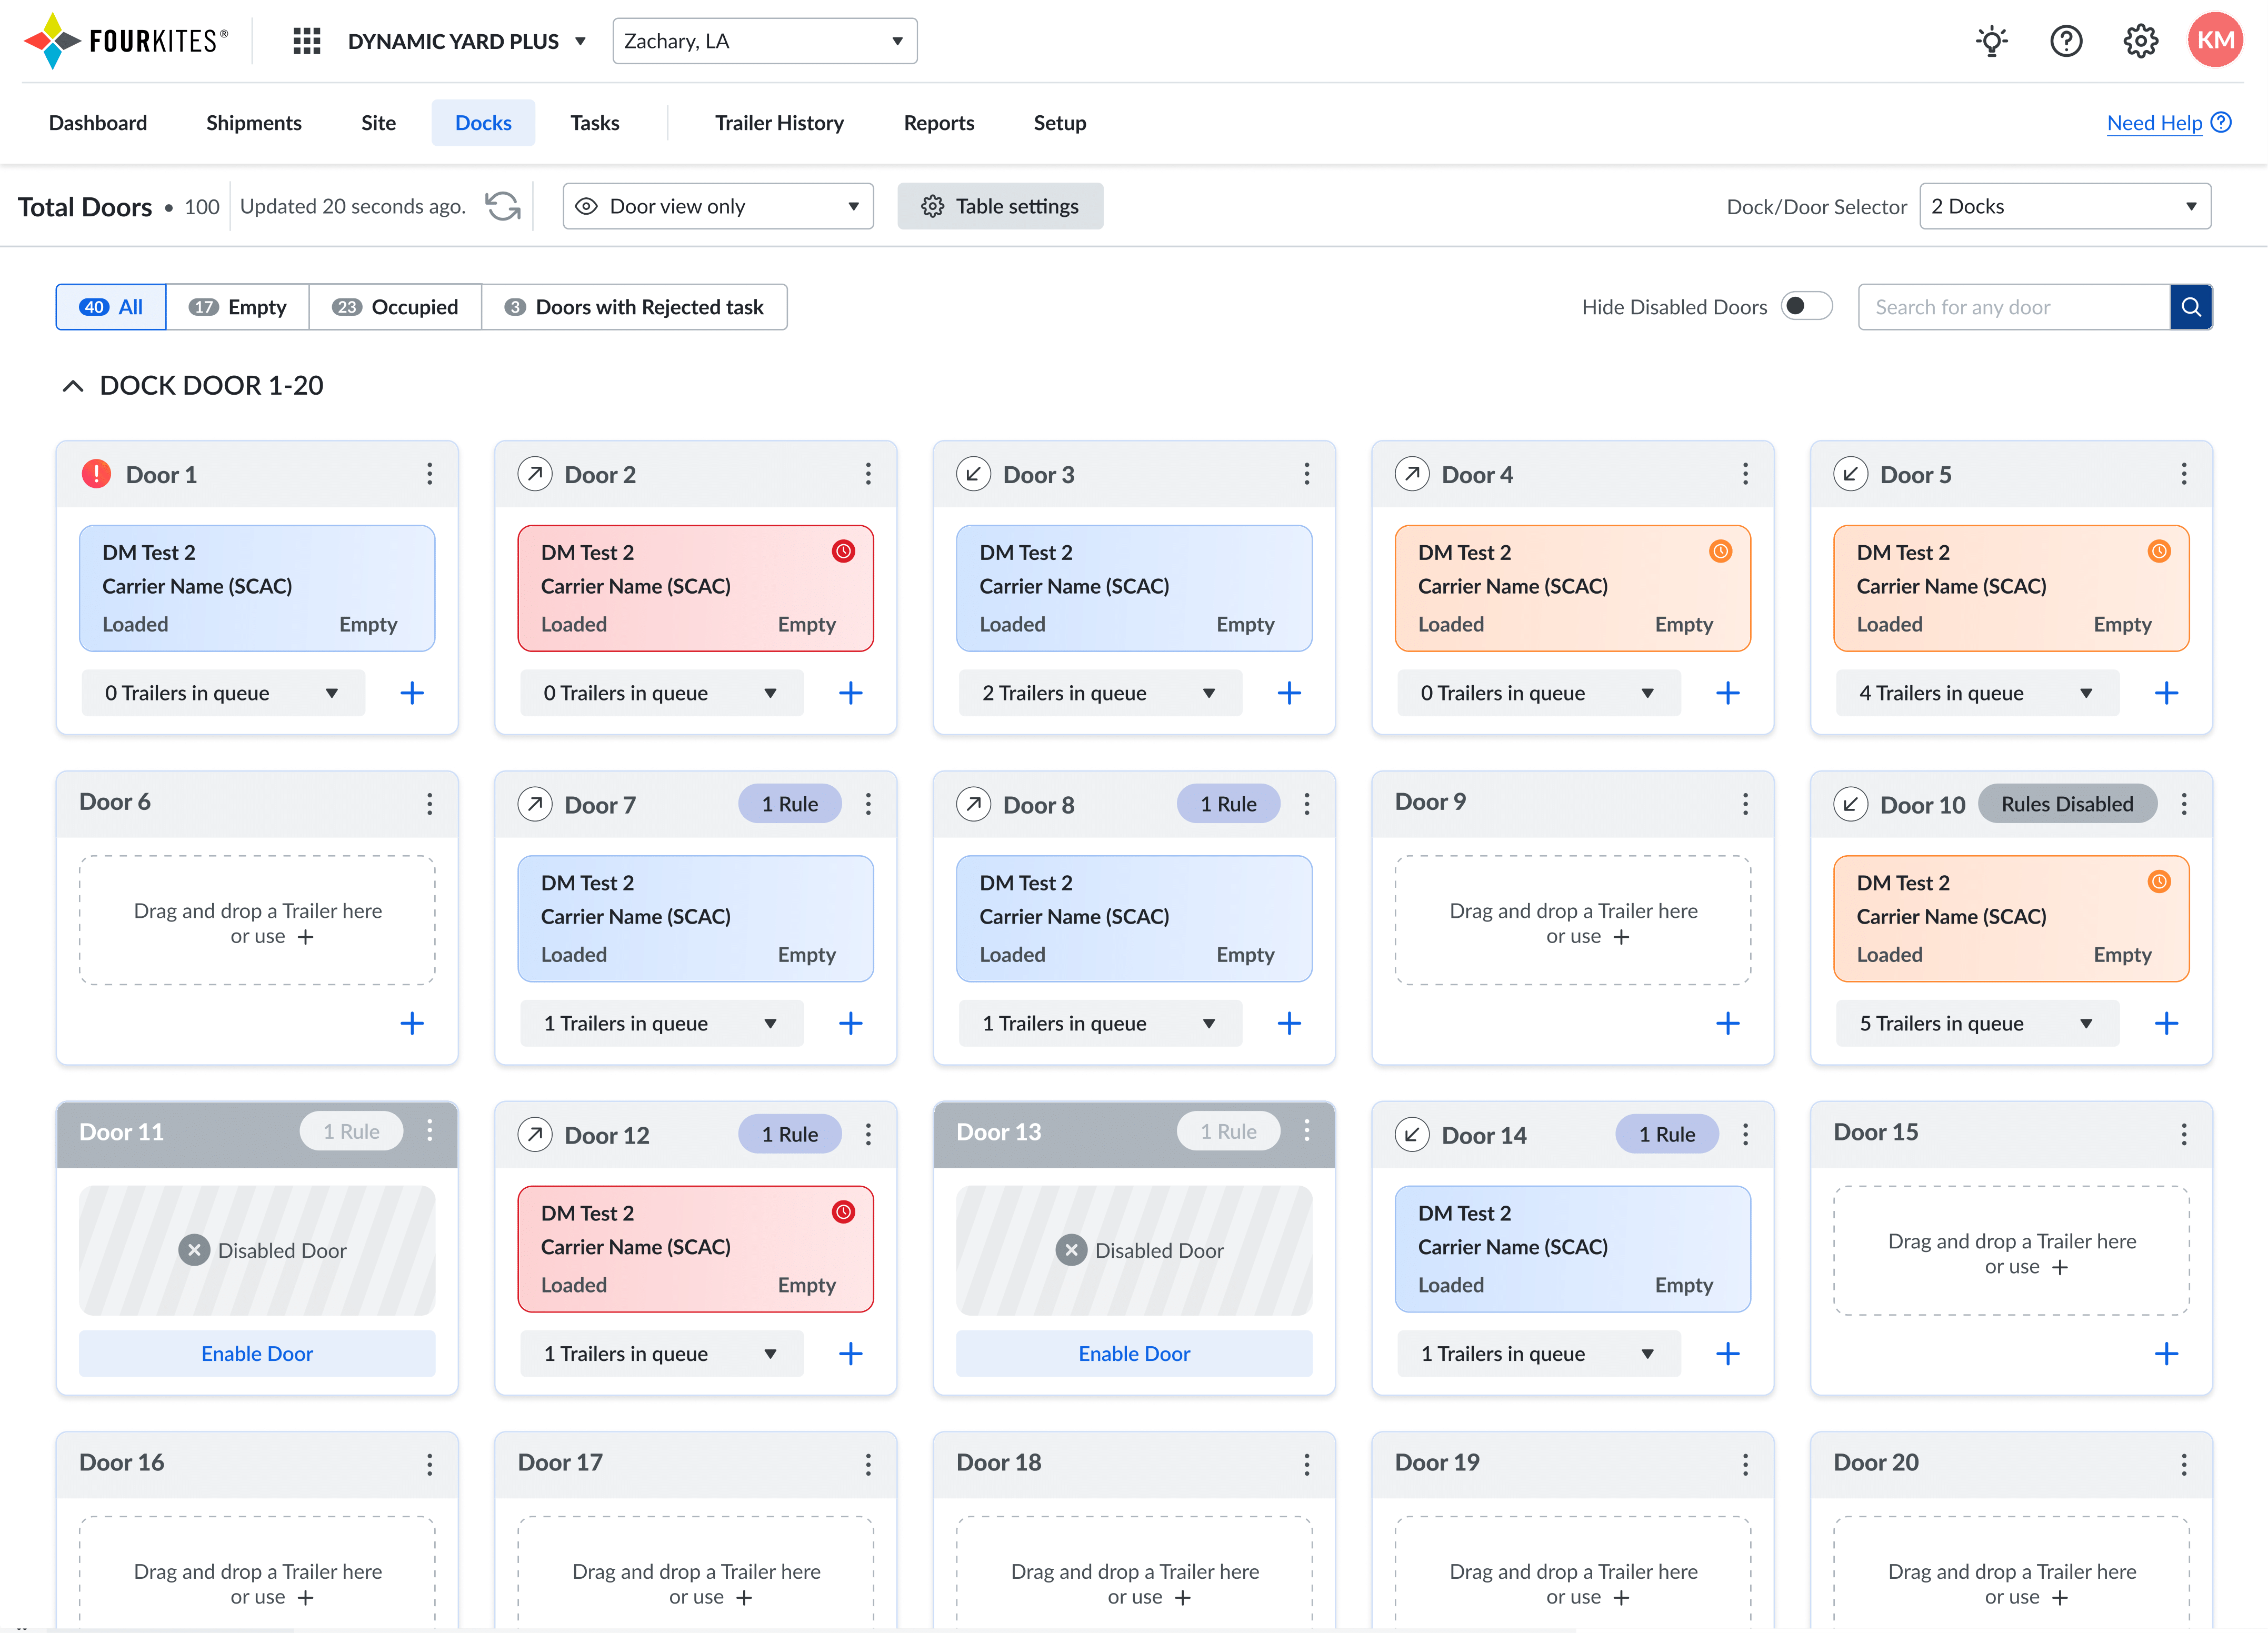Switch to the Tasks tab
The height and width of the screenshot is (1633, 2268).
[595, 123]
